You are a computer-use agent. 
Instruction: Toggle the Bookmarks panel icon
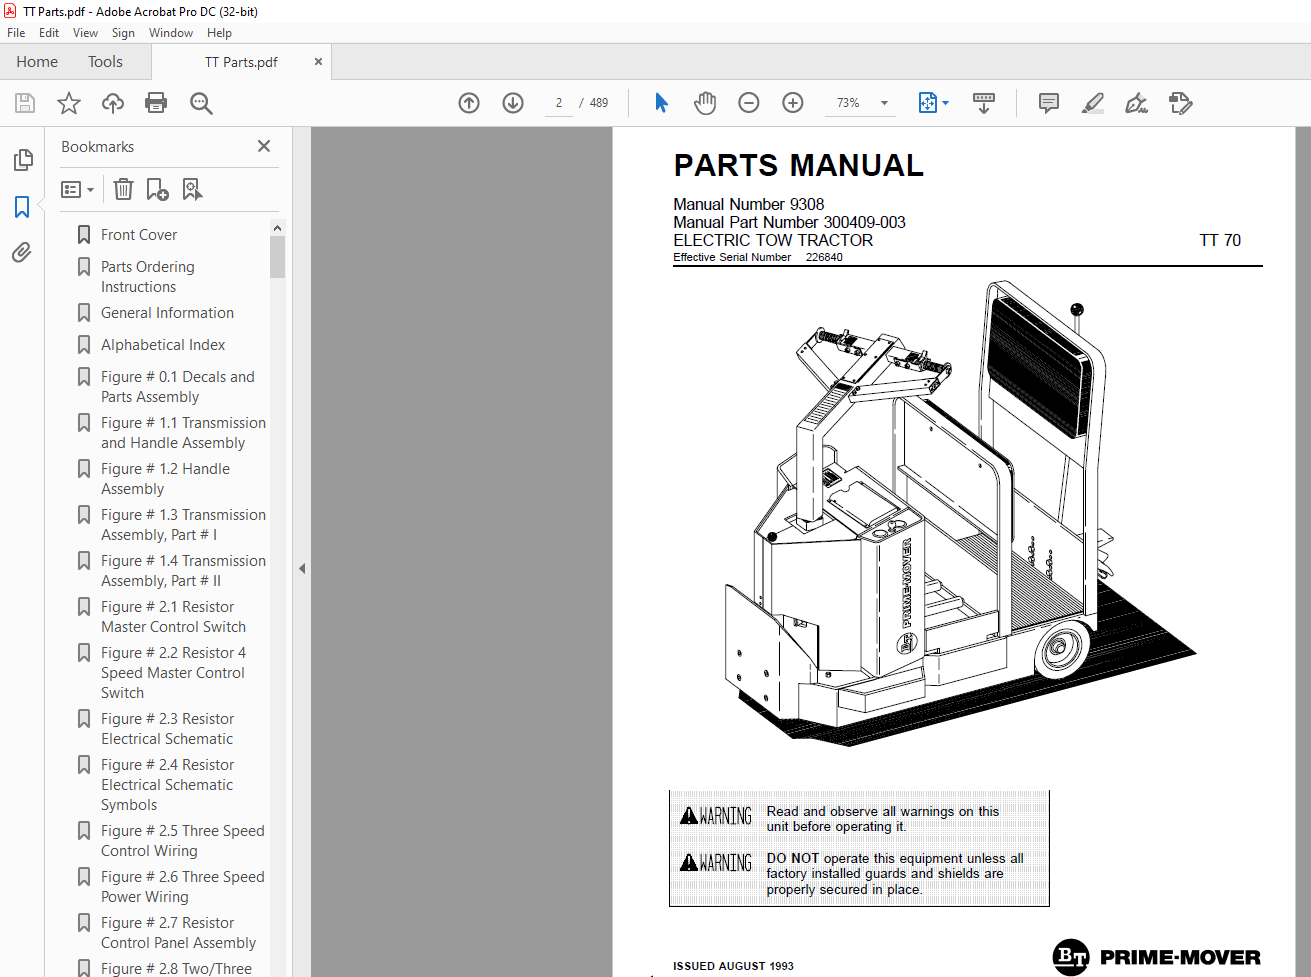coord(23,207)
